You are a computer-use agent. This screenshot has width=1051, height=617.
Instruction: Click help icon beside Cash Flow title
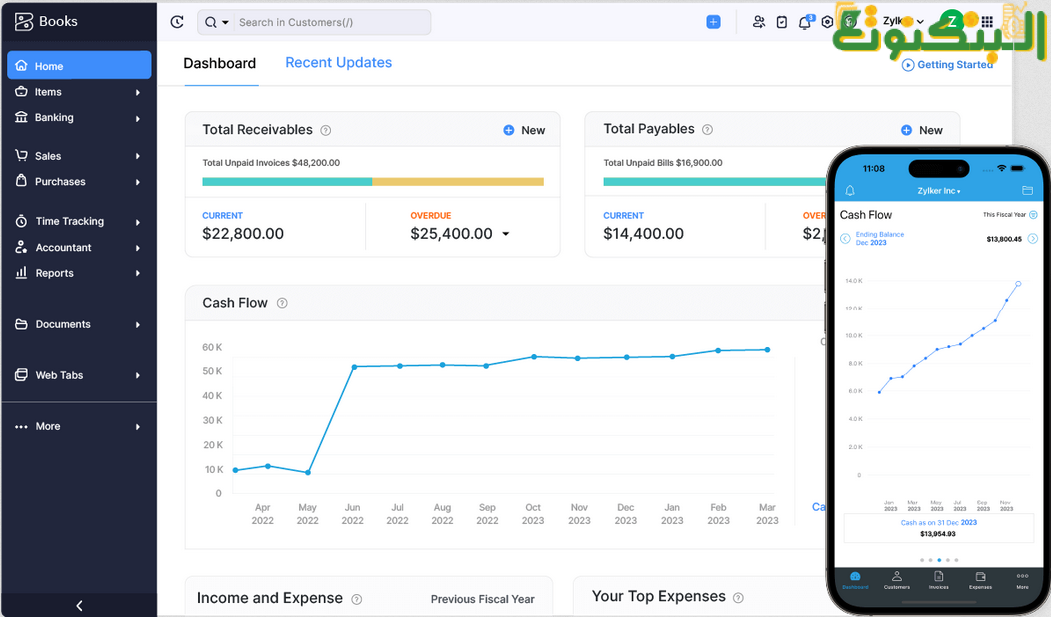click(282, 303)
